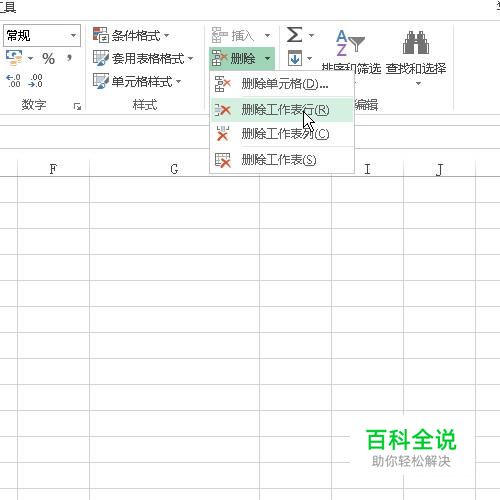Image resolution: width=500 pixels, height=500 pixels.
Task: Expand the AutoSum dropdown arrow
Action: click(x=311, y=35)
